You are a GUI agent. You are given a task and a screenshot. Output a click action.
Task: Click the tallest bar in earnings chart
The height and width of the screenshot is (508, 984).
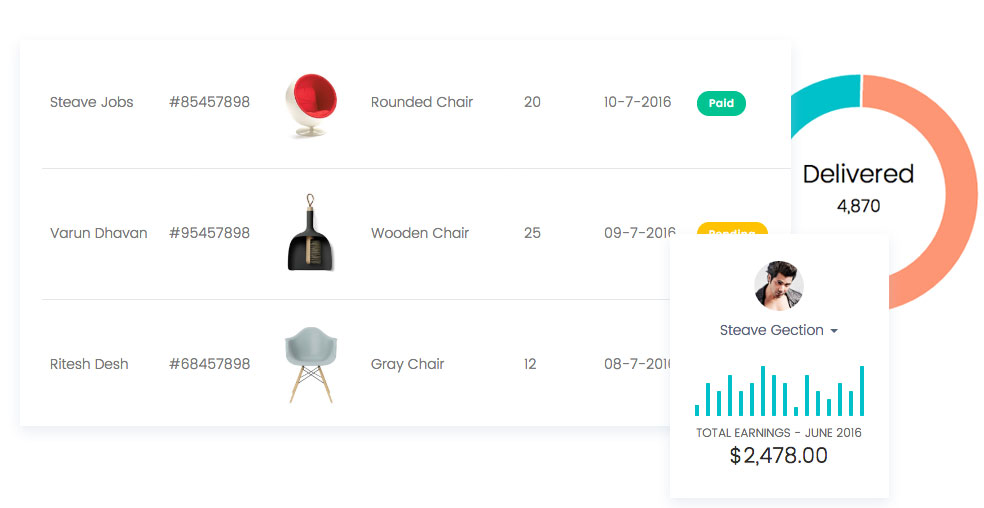click(763, 391)
